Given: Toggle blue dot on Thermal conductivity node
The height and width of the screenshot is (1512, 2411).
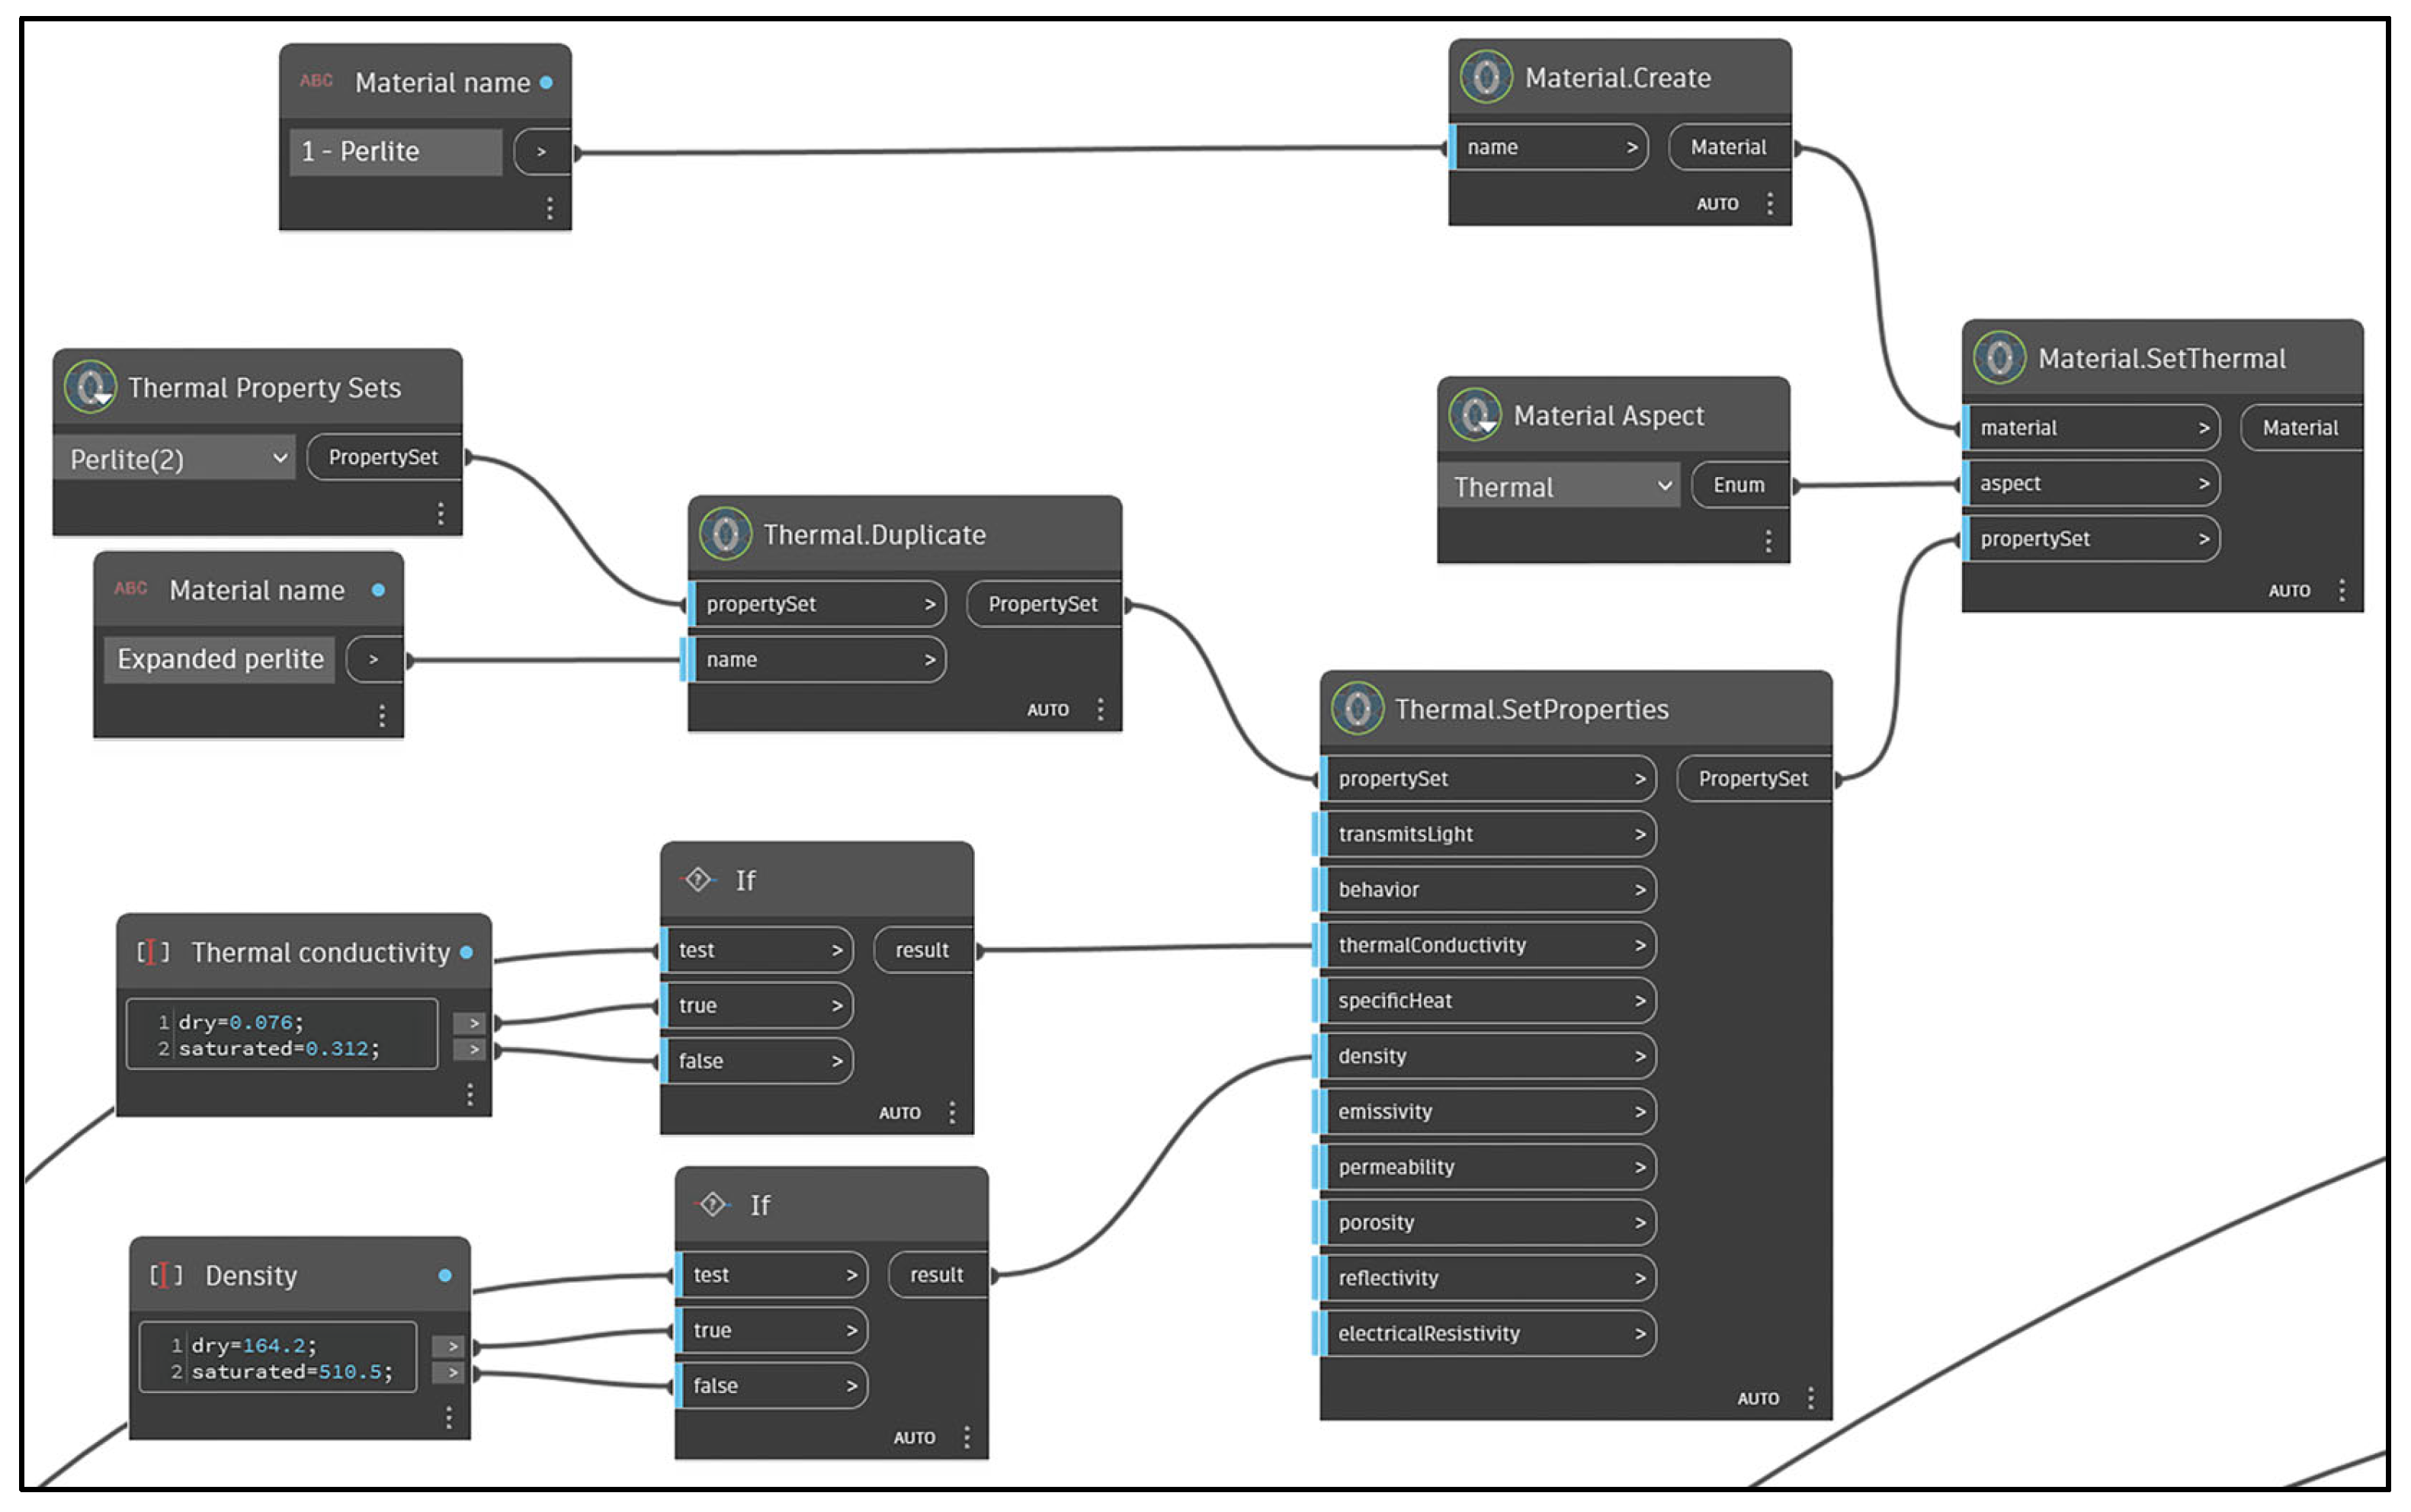Looking at the screenshot, I should [466, 952].
